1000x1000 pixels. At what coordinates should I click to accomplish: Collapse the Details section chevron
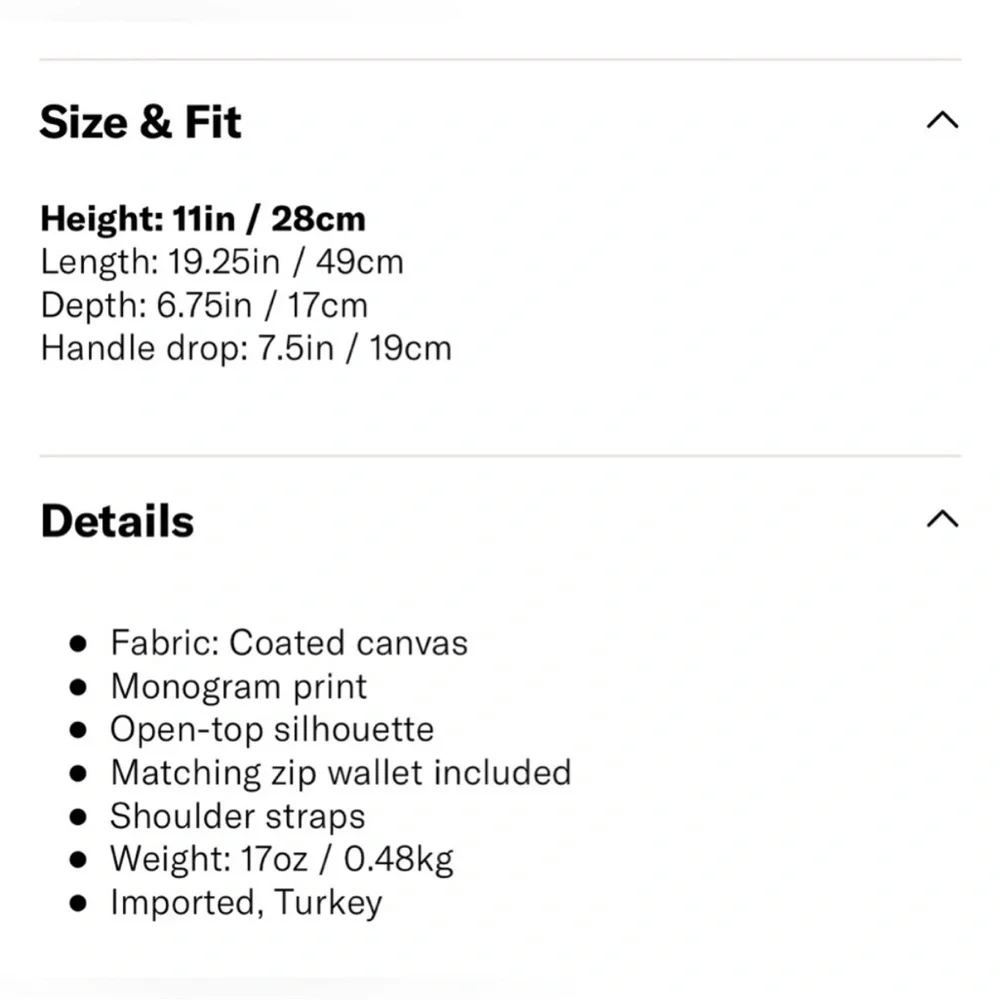942,520
